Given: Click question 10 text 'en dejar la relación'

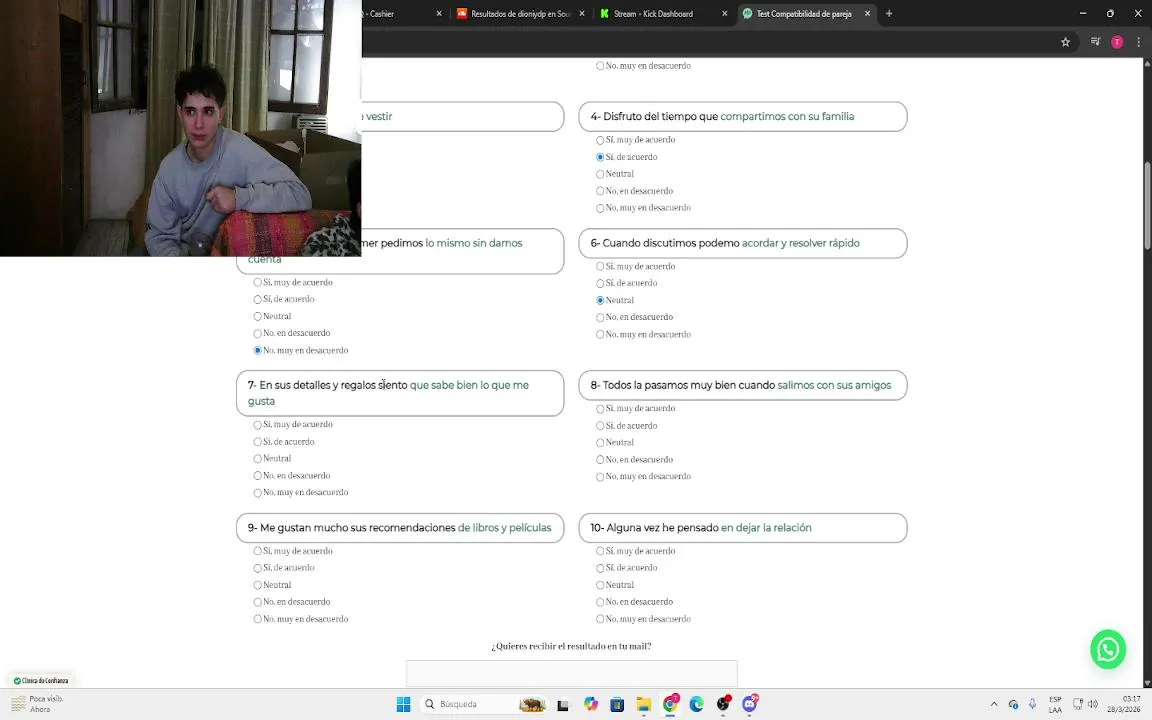Looking at the screenshot, I should tap(766, 528).
